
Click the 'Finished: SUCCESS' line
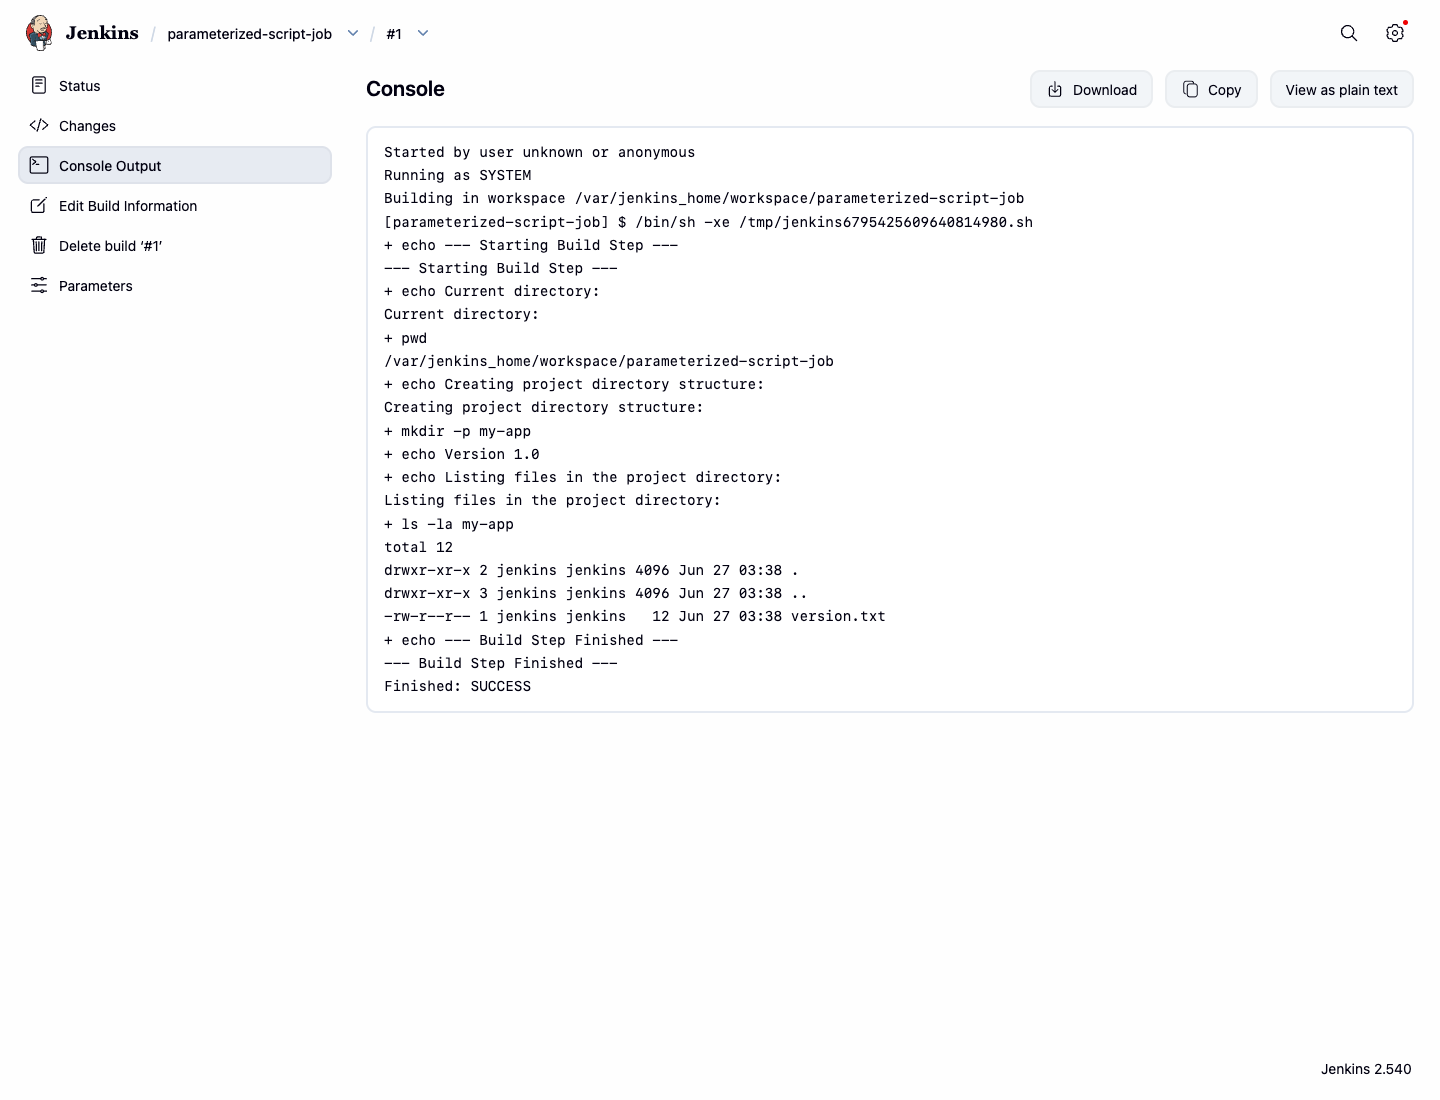coord(457,686)
